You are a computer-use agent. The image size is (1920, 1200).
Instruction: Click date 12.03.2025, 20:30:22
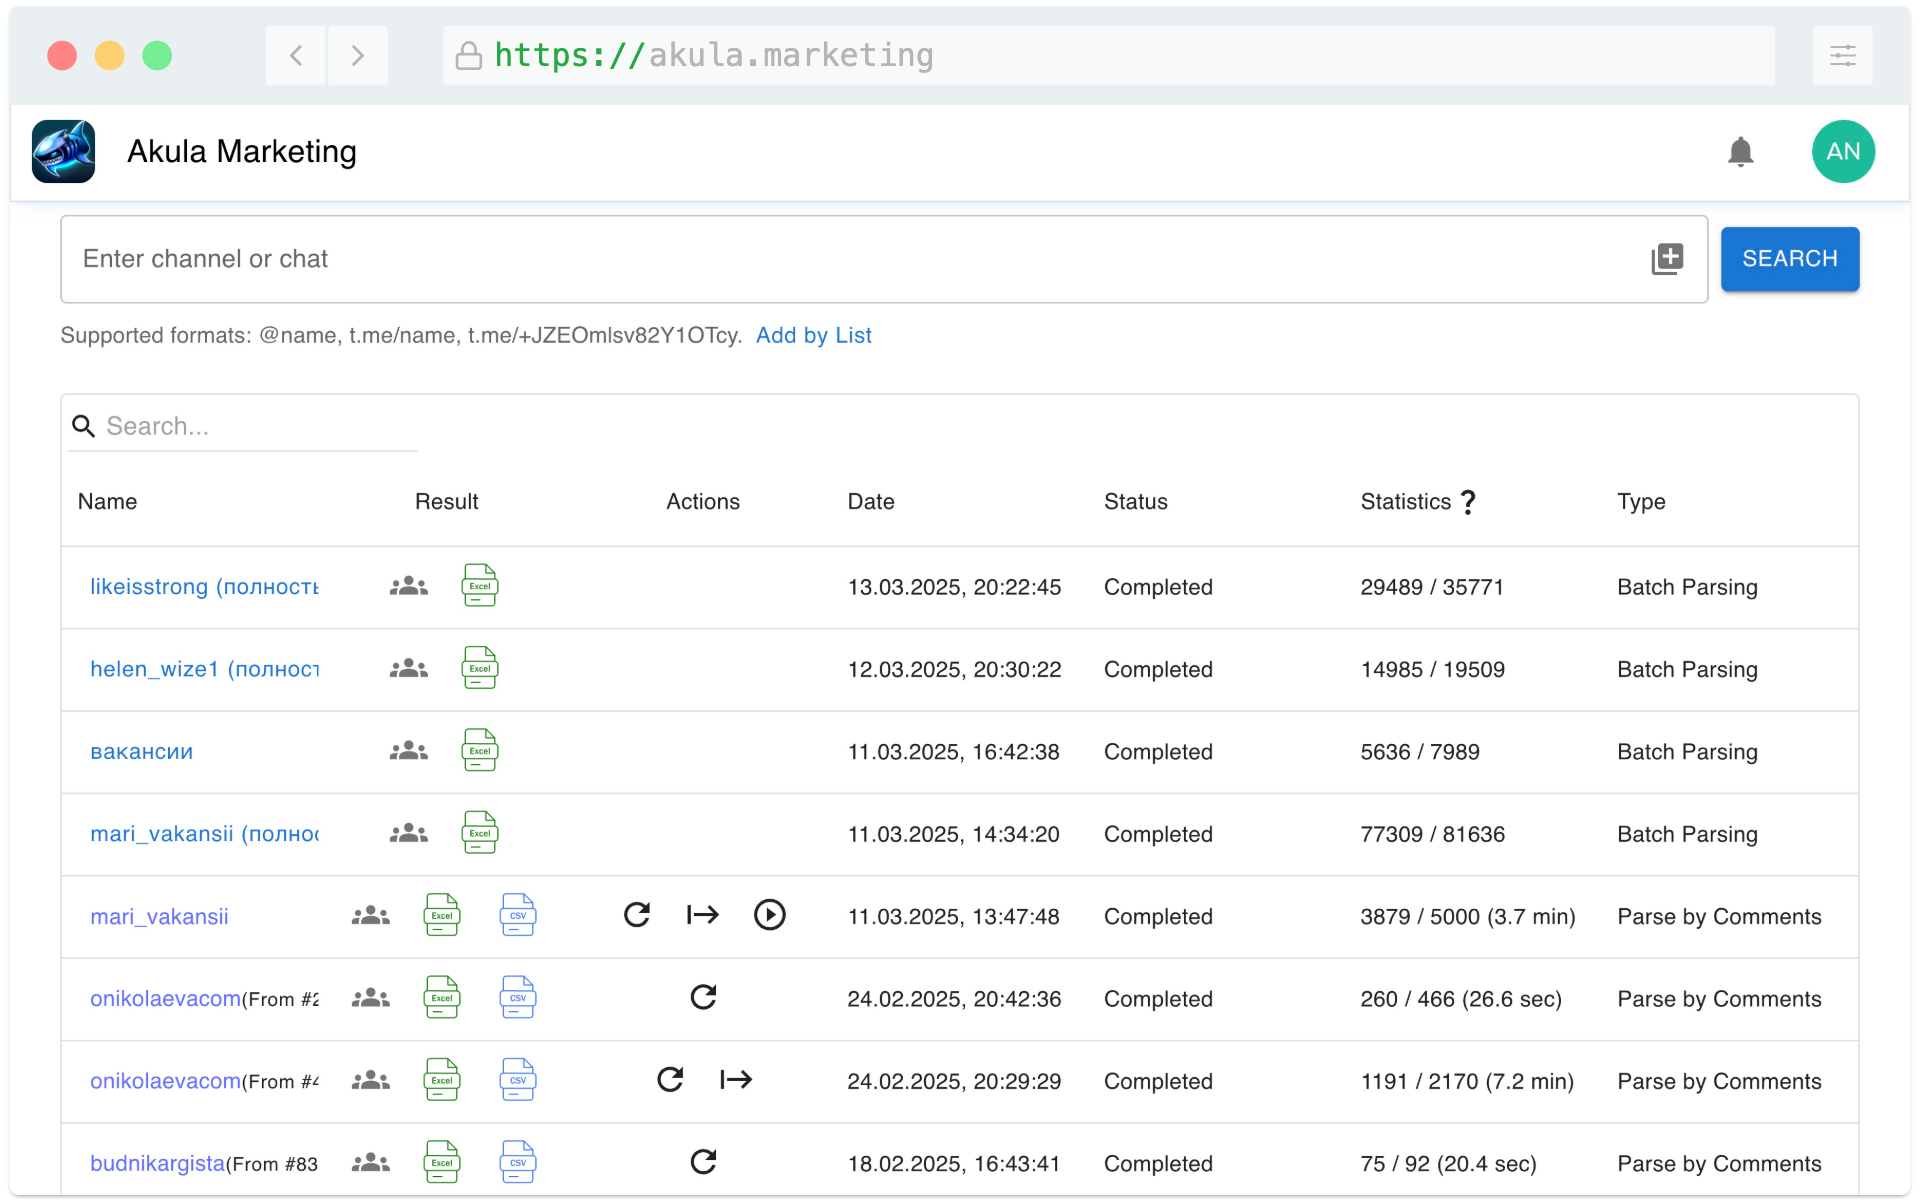(x=955, y=670)
